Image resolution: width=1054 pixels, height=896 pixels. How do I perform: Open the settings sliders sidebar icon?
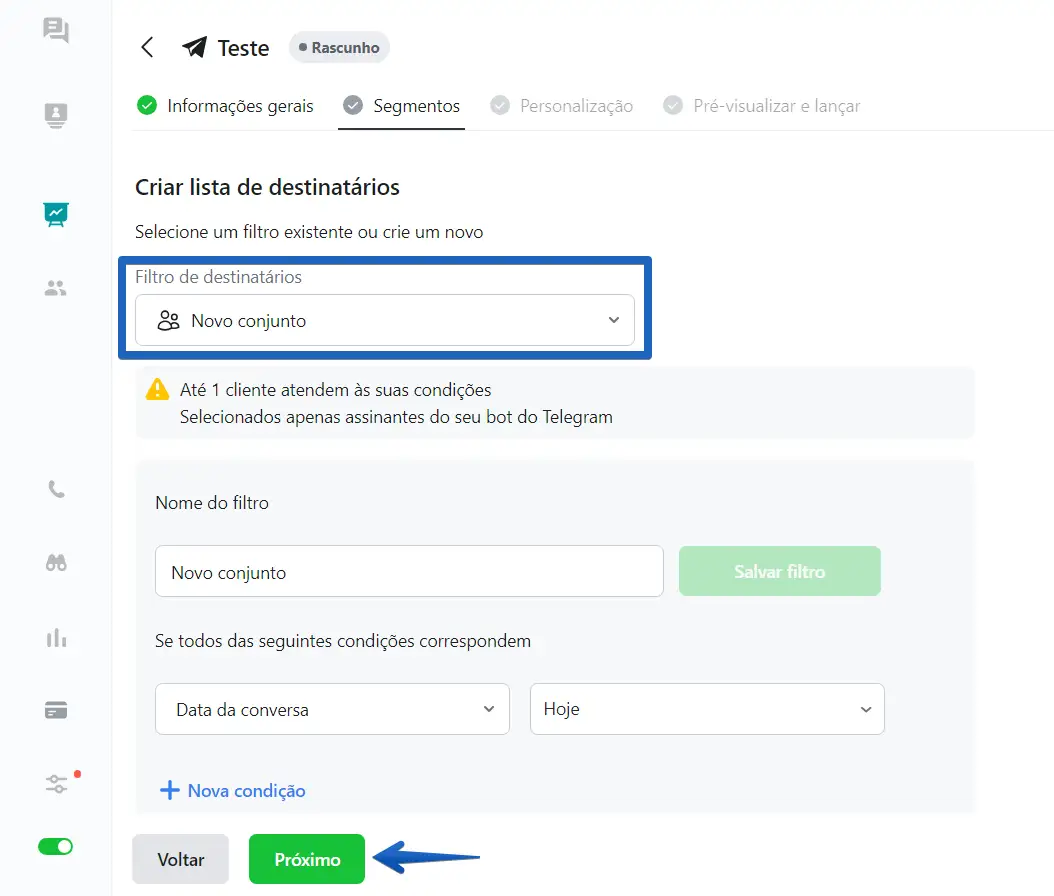pyautogui.click(x=57, y=783)
